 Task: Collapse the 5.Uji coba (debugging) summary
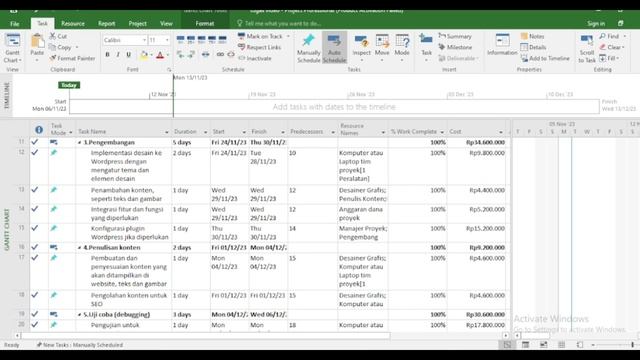[x=80, y=315]
